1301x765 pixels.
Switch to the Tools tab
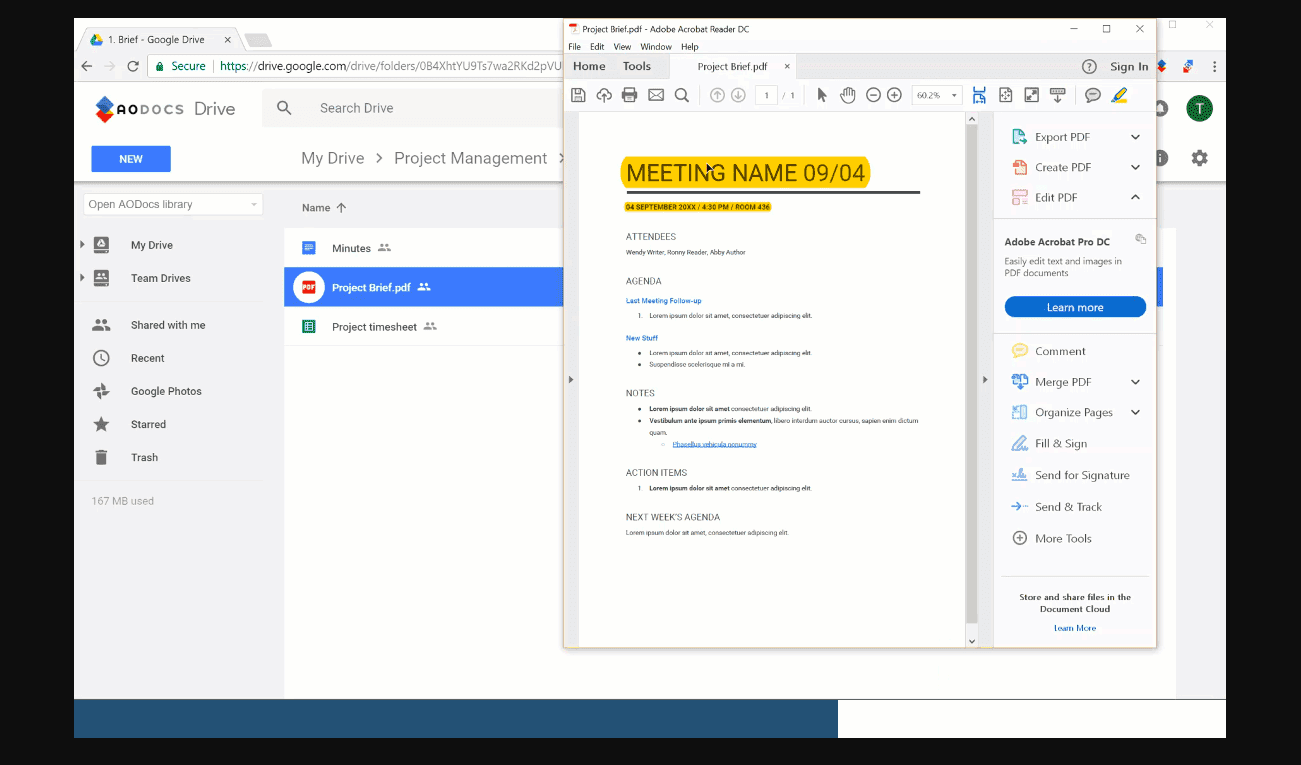tap(637, 66)
